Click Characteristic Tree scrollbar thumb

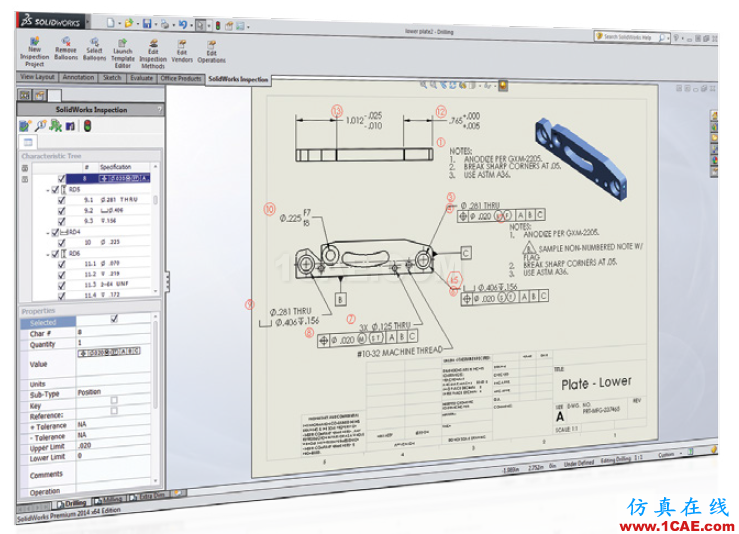pos(155,200)
